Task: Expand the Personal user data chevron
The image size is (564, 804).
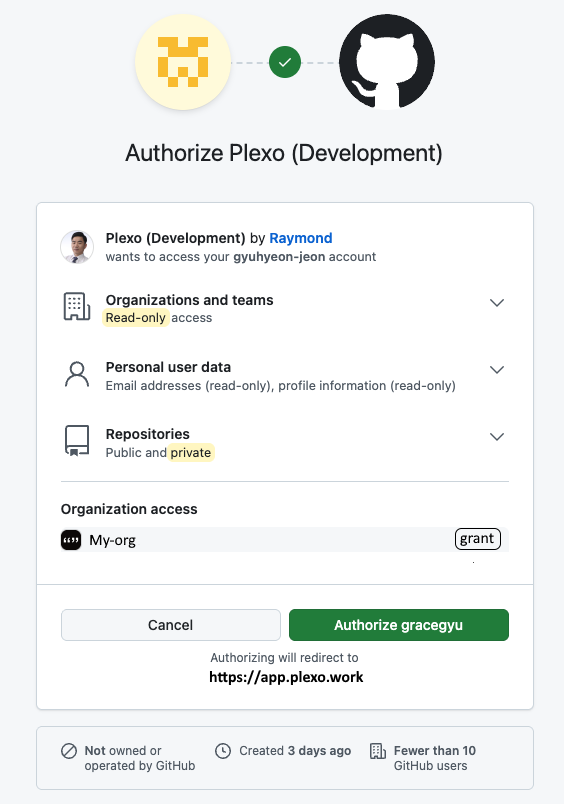Action: [496, 370]
